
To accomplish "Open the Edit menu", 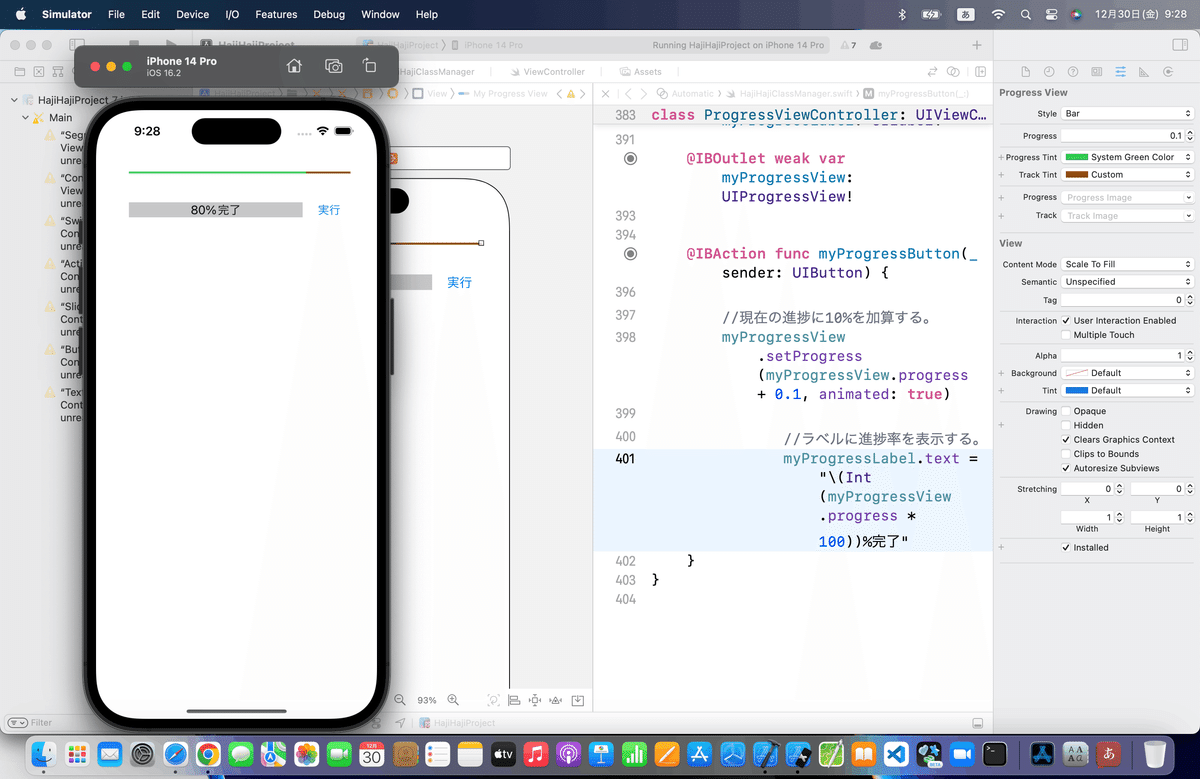I will click(x=150, y=15).
